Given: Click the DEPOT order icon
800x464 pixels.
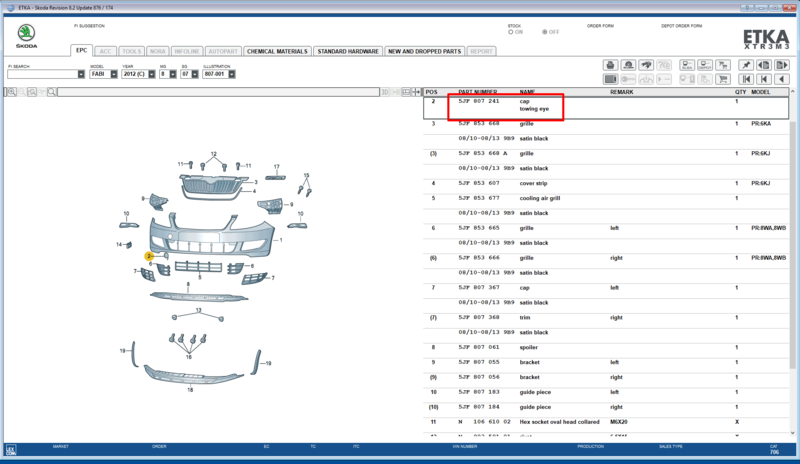Looking at the screenshot, I should pyautogui.click(x=705, y=65).
